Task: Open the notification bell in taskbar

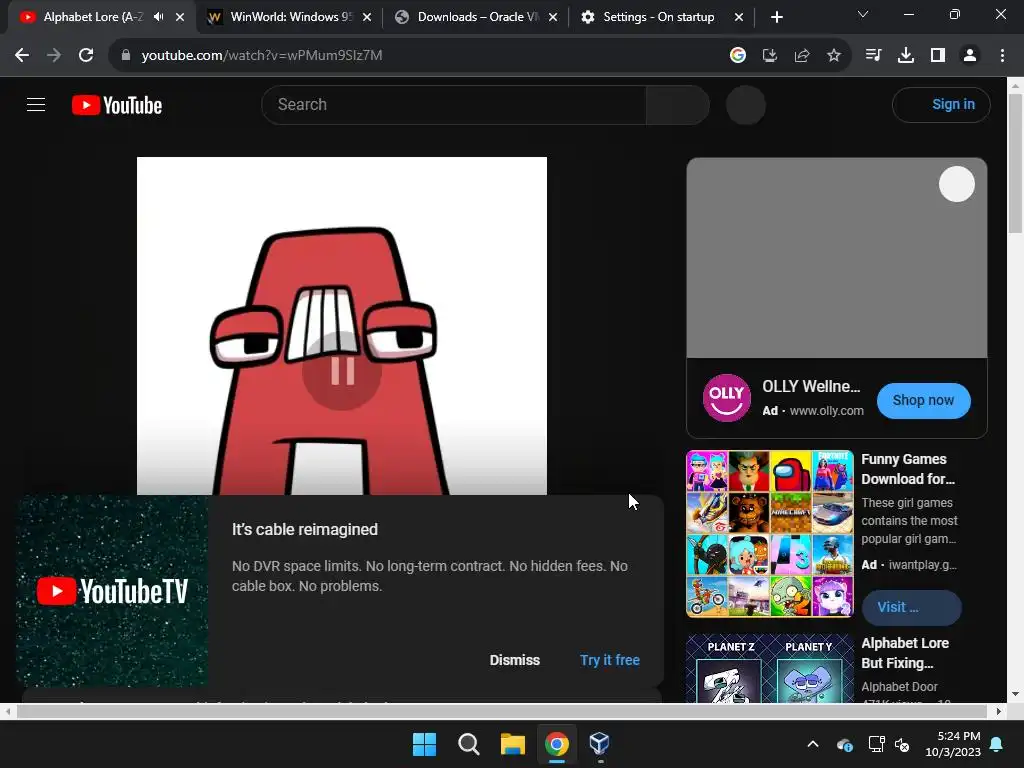Action: pyautogui.click(x=997, y=744)
